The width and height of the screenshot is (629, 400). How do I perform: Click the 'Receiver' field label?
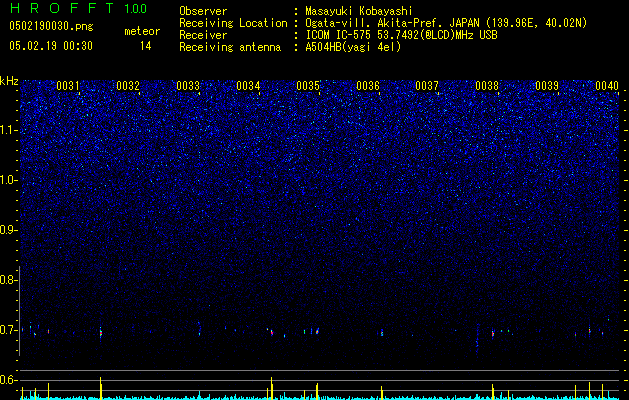point(203,35)
